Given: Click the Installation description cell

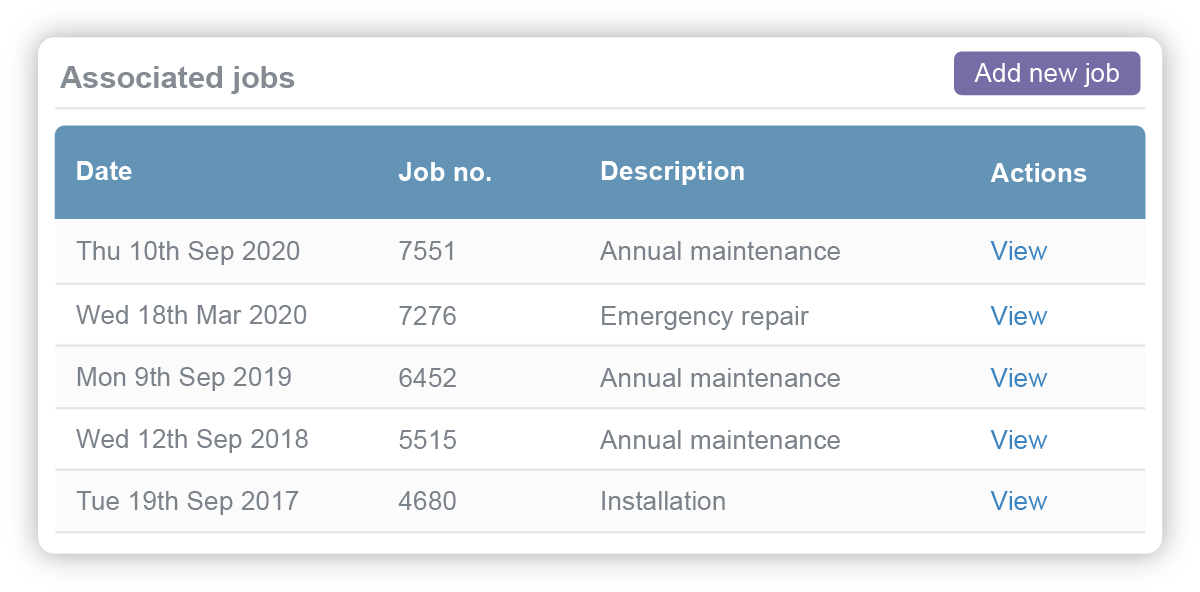Looking at the screenshot, I should pyautogui.click(x=662, y=501).
